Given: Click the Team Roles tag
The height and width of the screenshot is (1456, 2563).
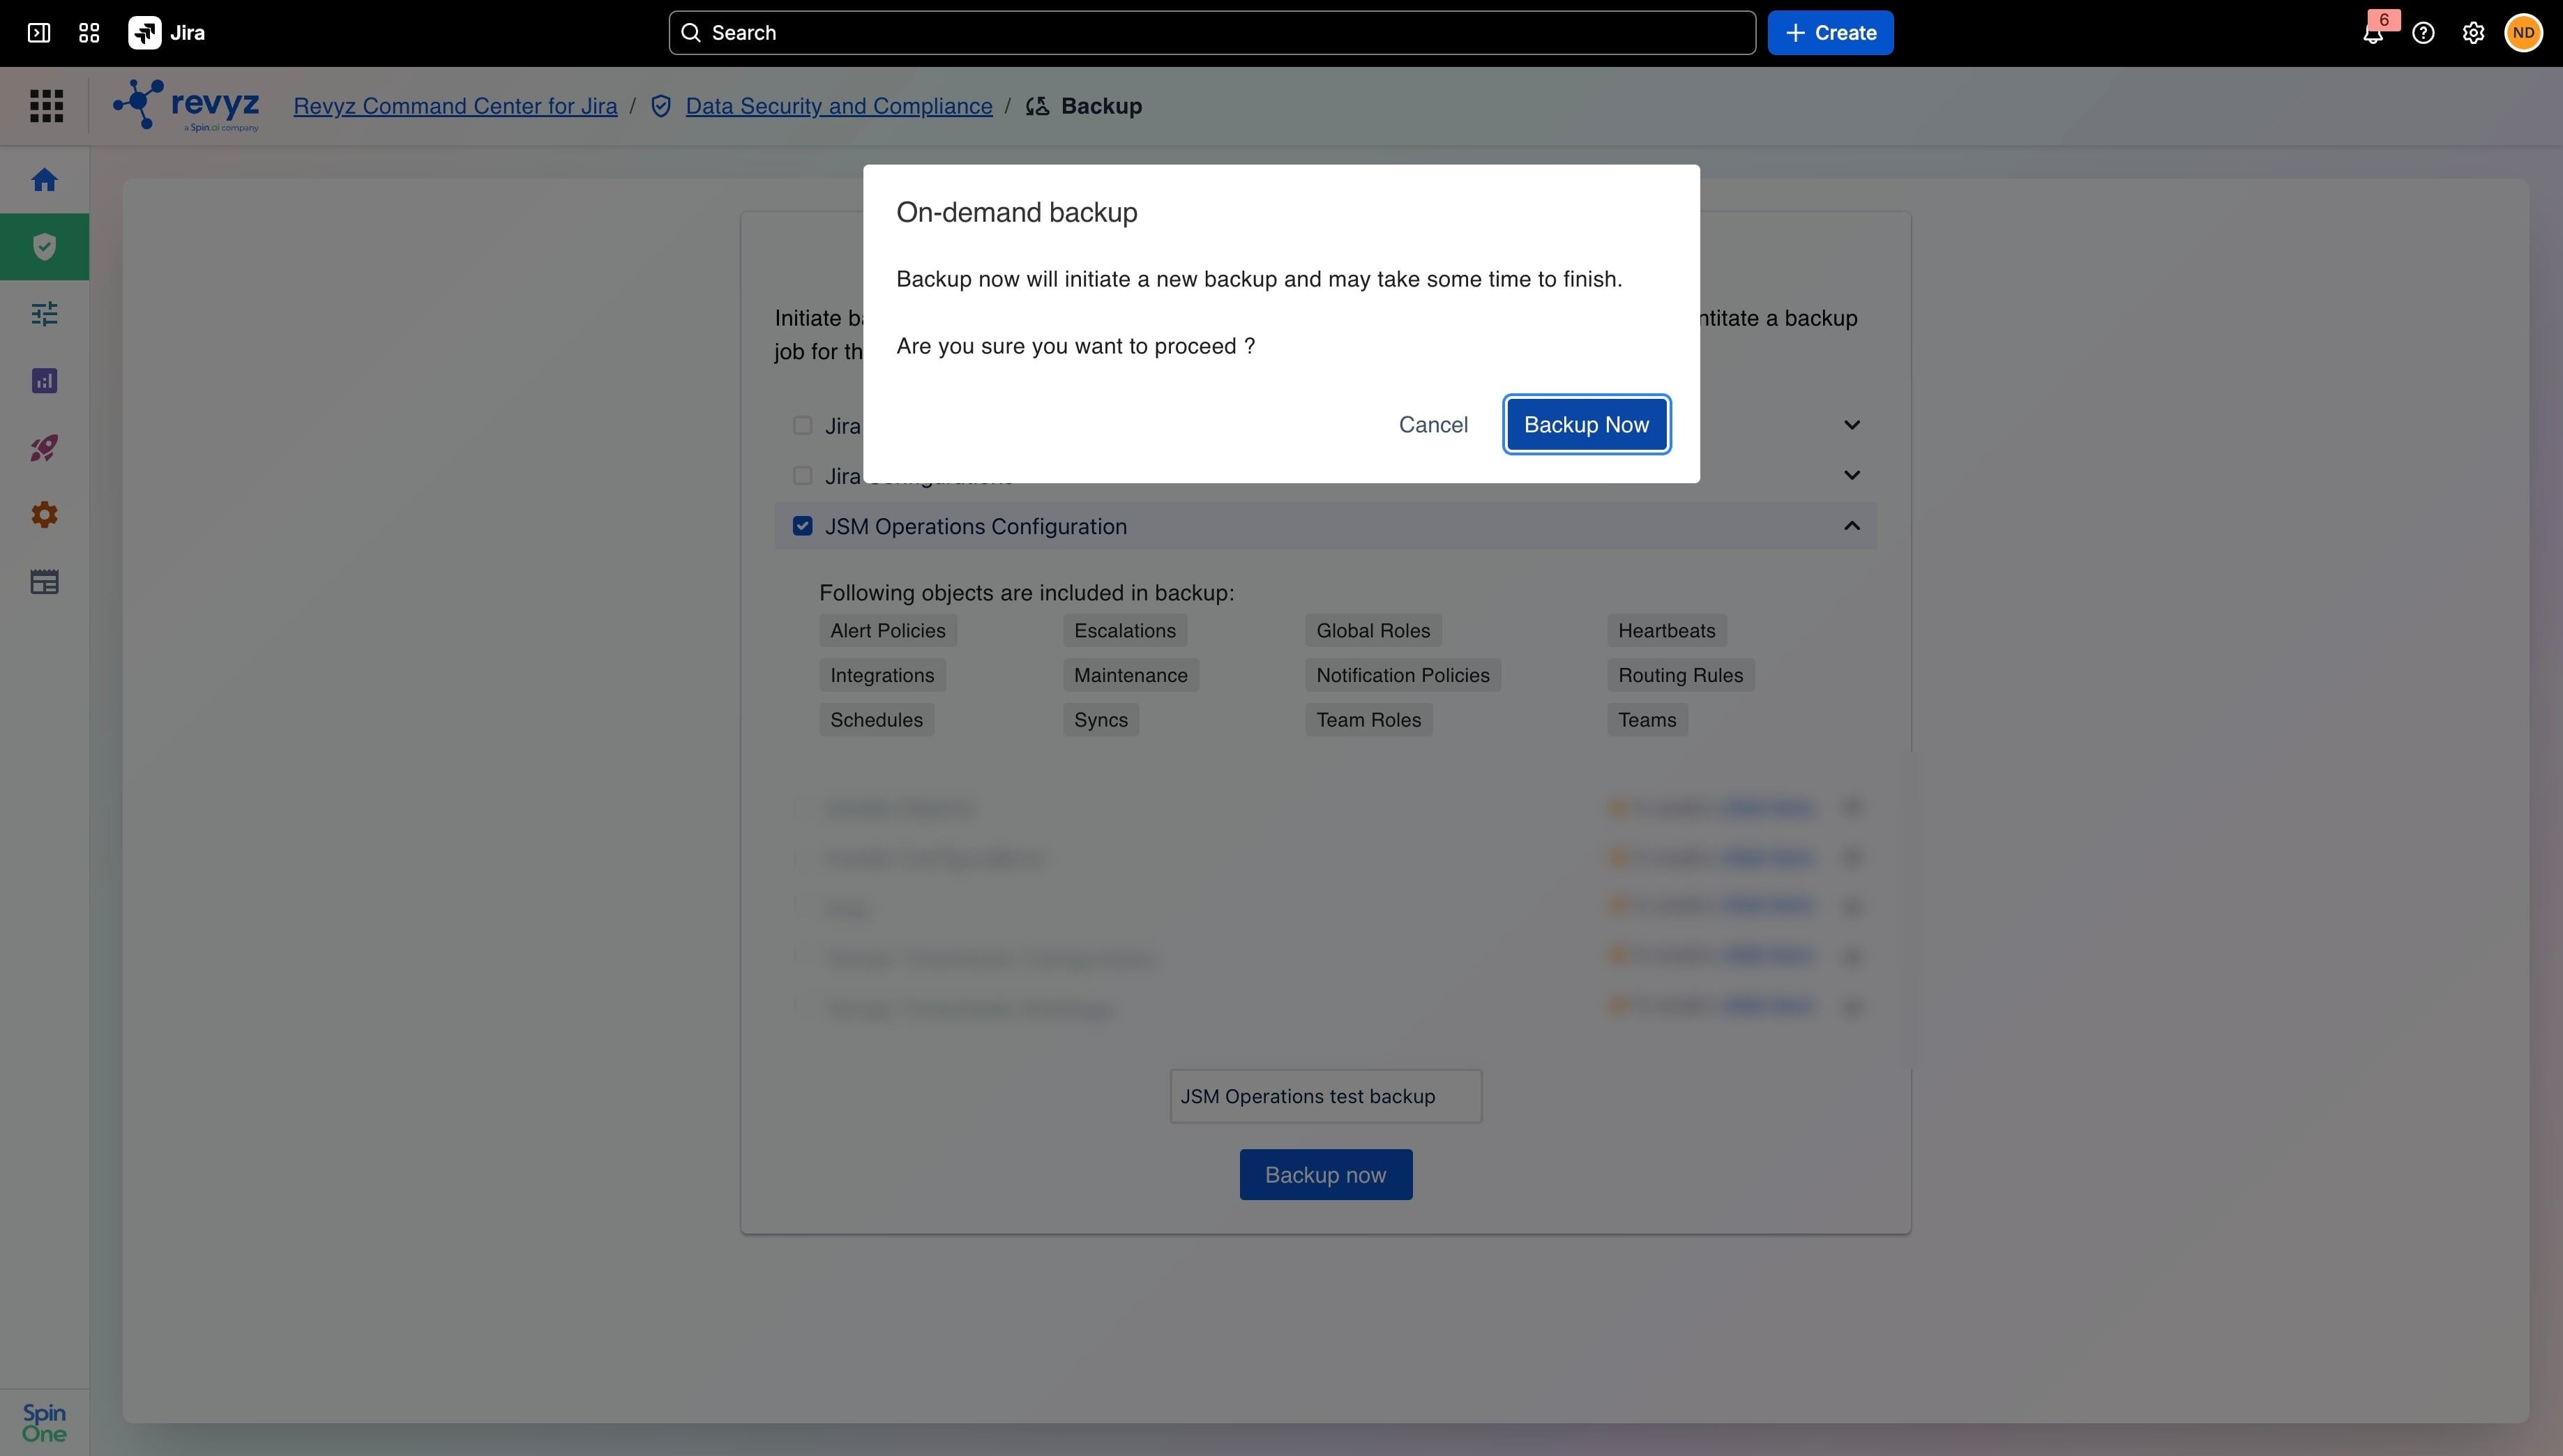Looking at the screenshot, I should [1369, 720].
